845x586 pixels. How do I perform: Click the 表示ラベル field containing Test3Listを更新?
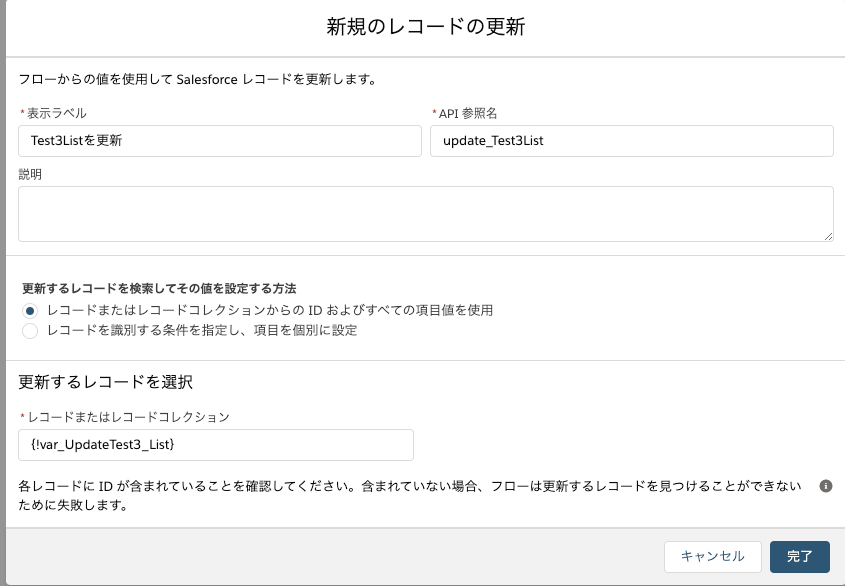pyautogui.click(x=220, y=141)
